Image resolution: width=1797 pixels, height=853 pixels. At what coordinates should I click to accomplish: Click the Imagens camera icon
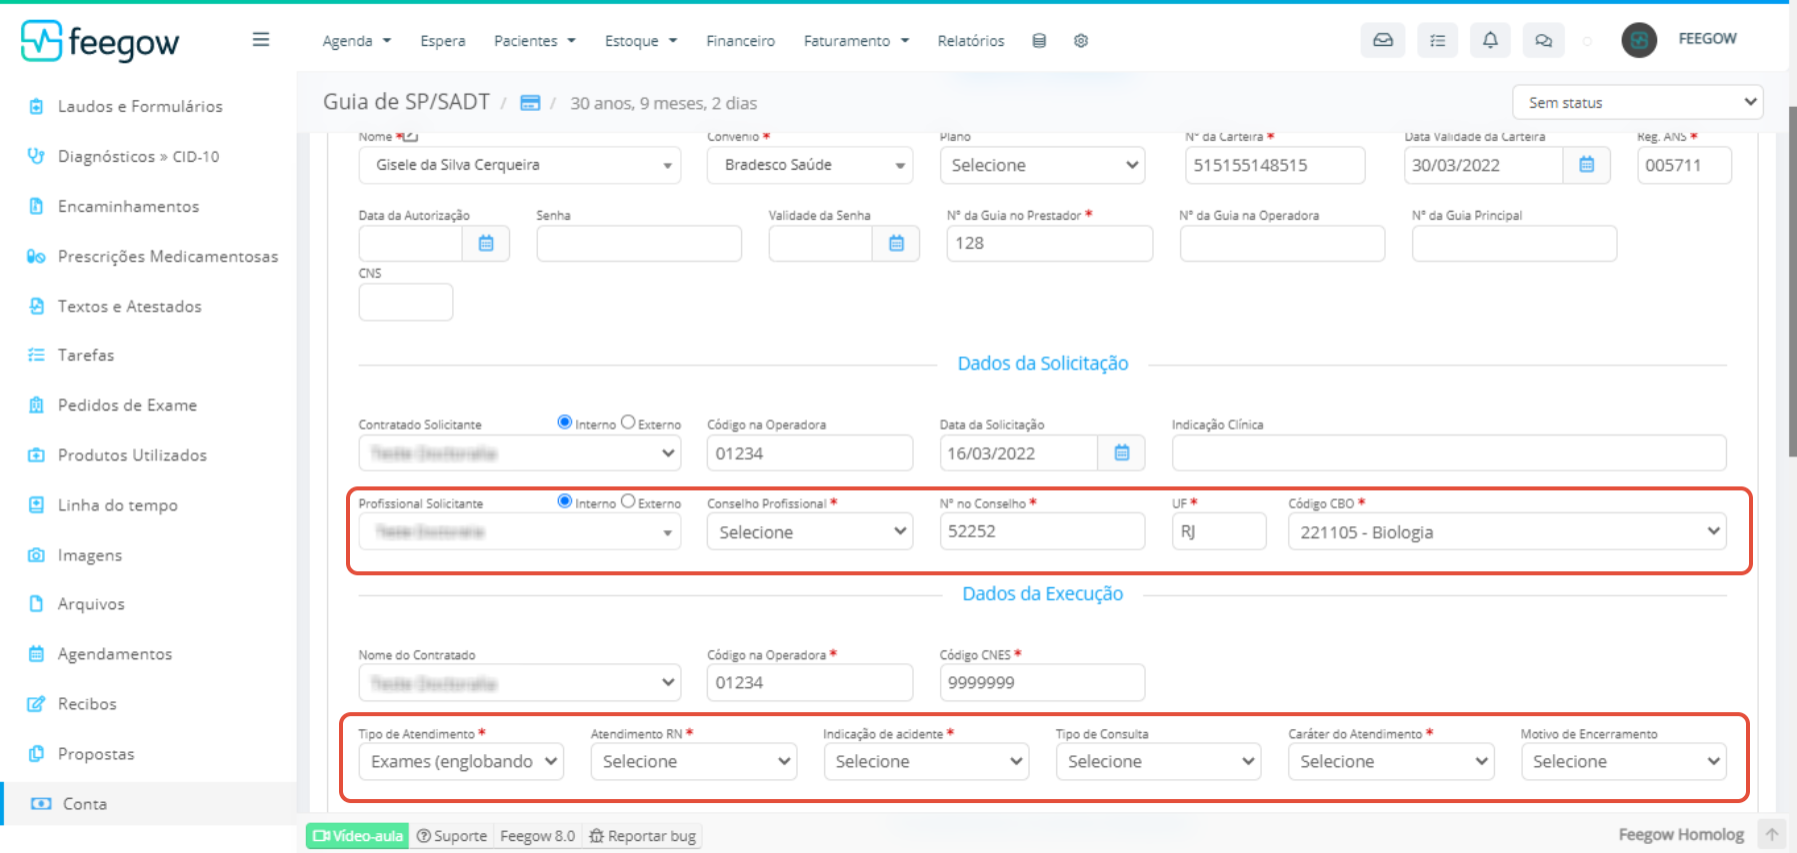(x=36, y=555)
